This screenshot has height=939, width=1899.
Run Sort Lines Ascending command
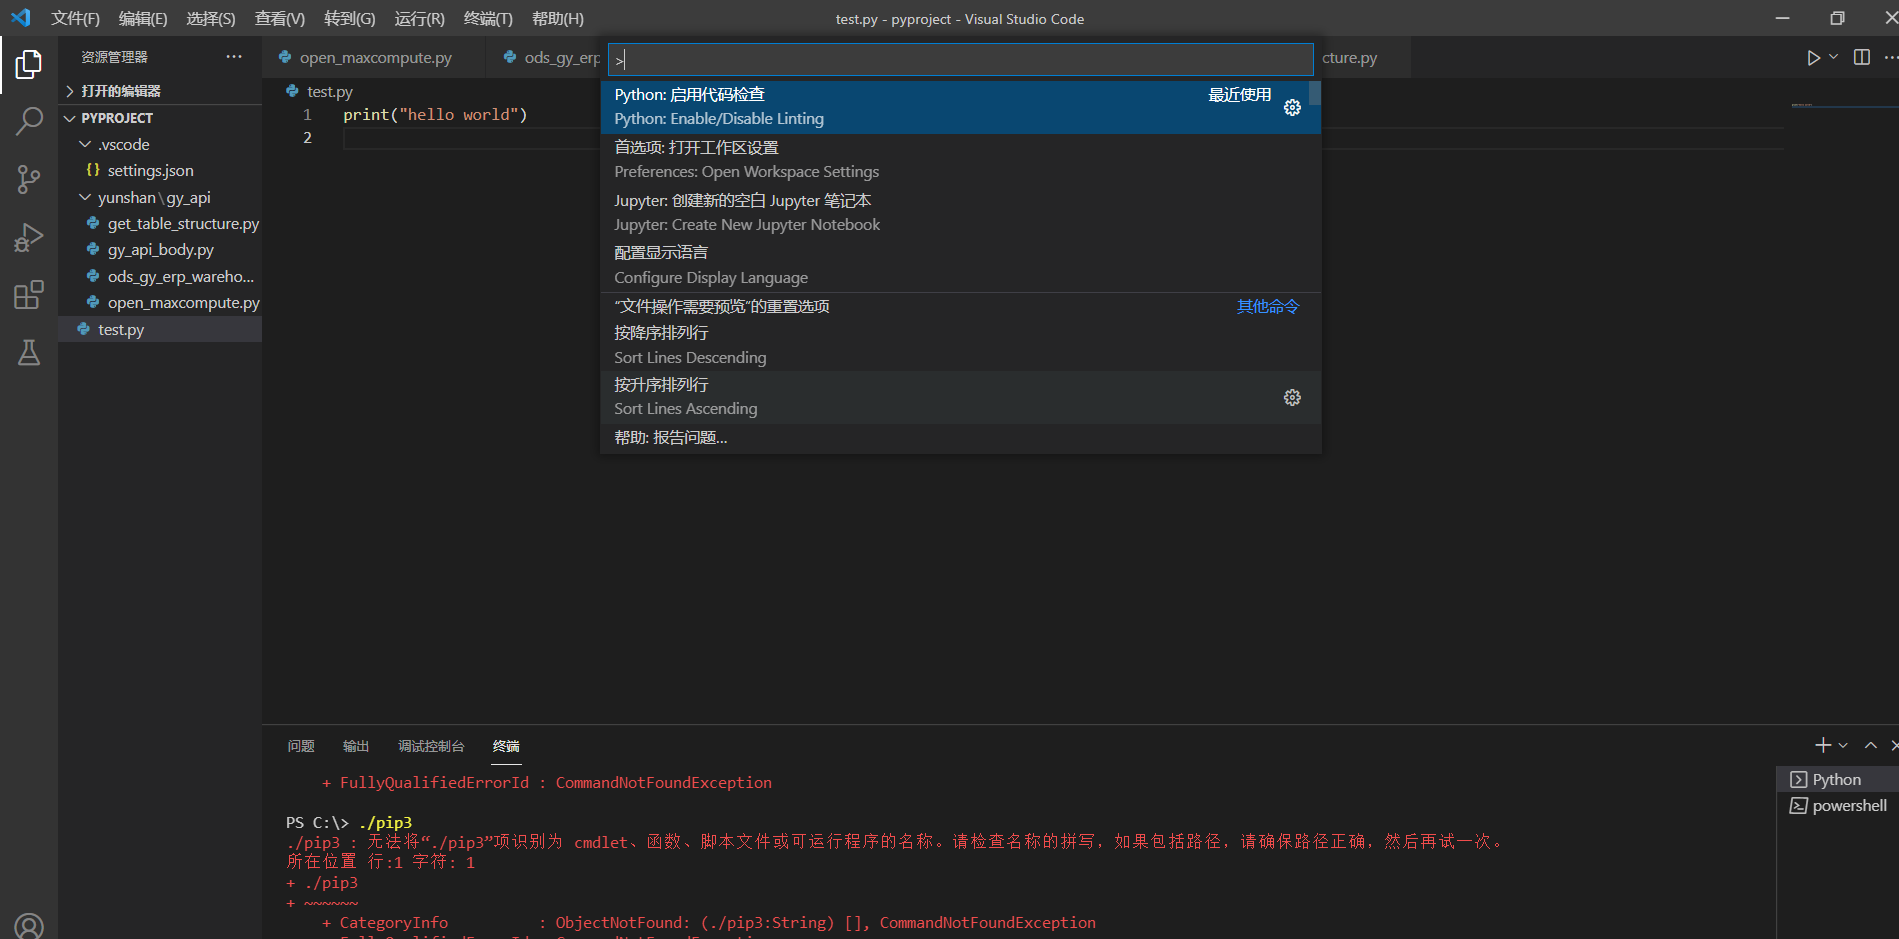pyautogui.click(x=960, y=397)
